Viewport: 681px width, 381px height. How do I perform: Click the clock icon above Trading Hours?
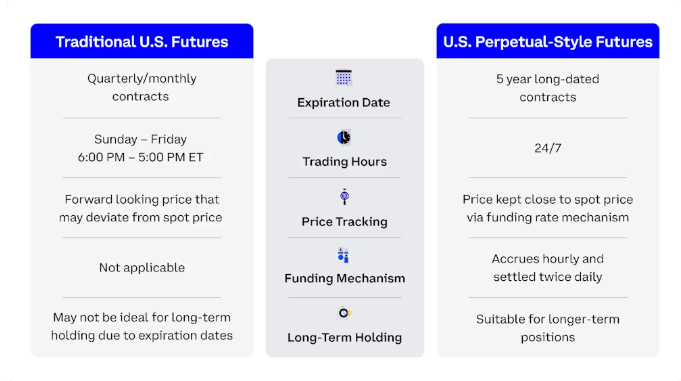[x=344, y=137]
